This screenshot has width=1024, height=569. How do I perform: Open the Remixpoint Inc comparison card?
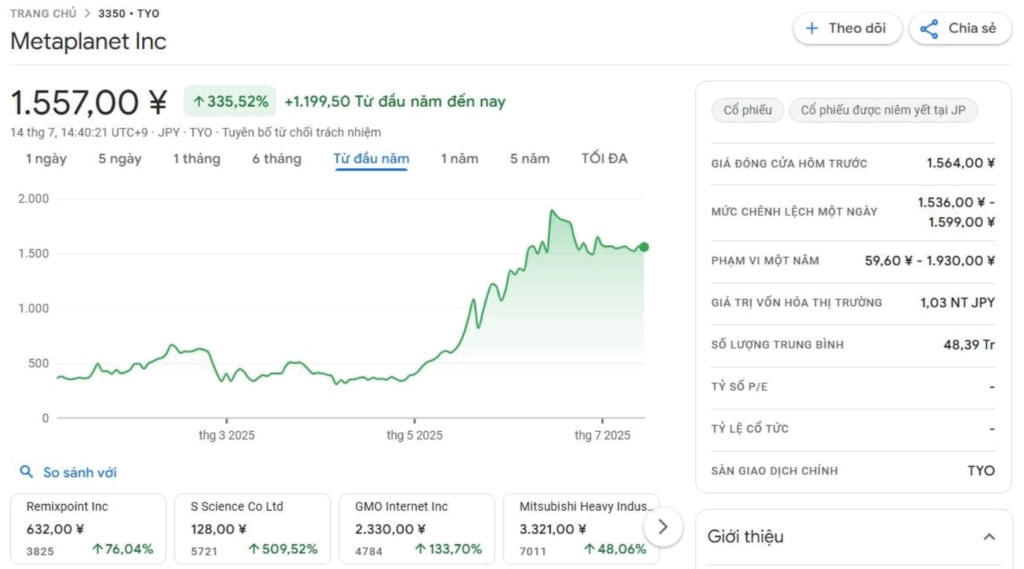(88, 528)
